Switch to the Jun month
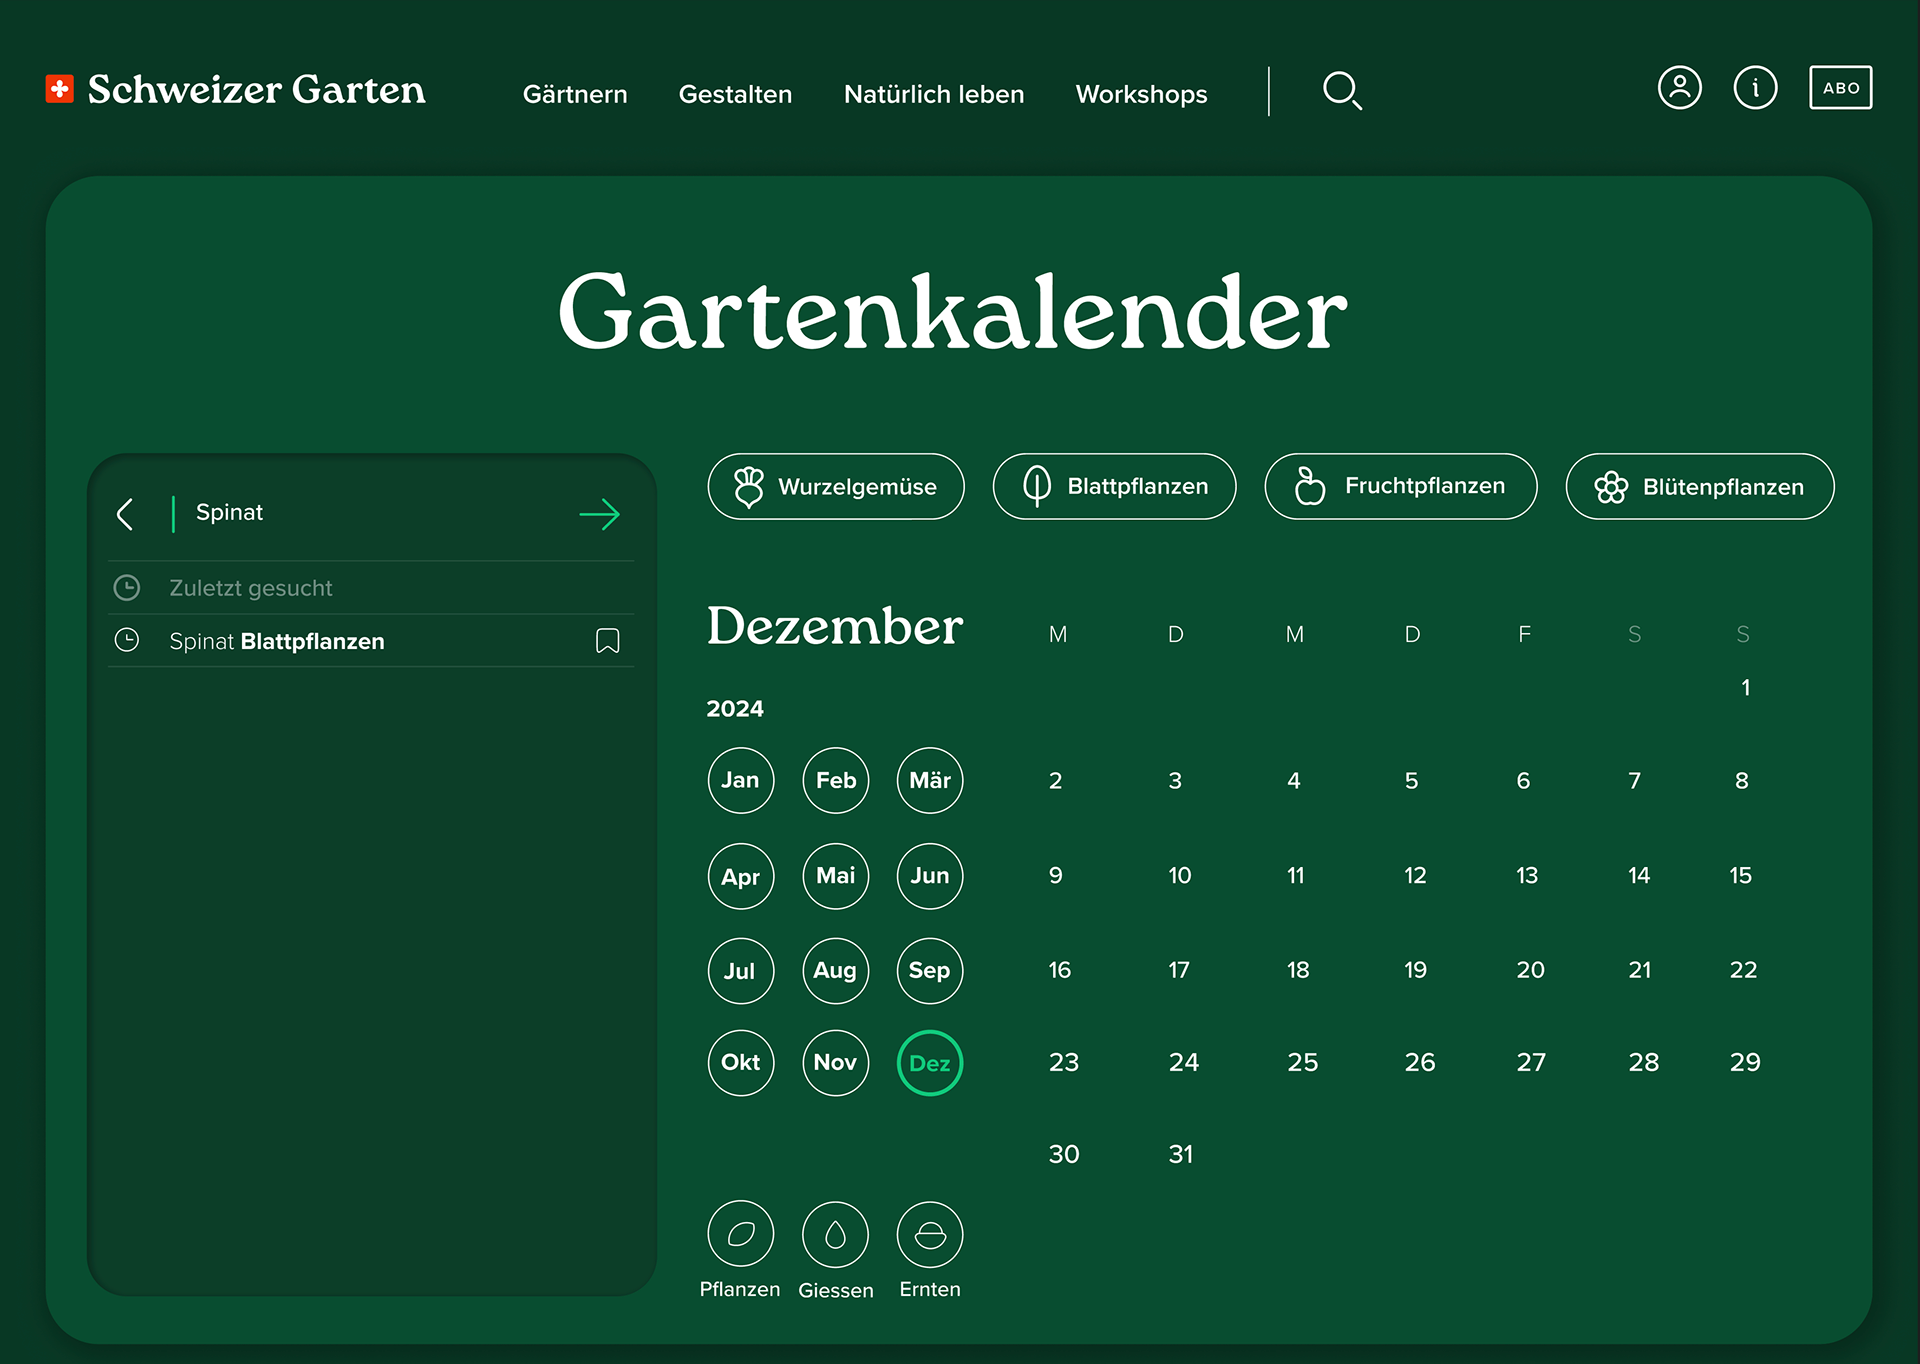 pos(929,876)
